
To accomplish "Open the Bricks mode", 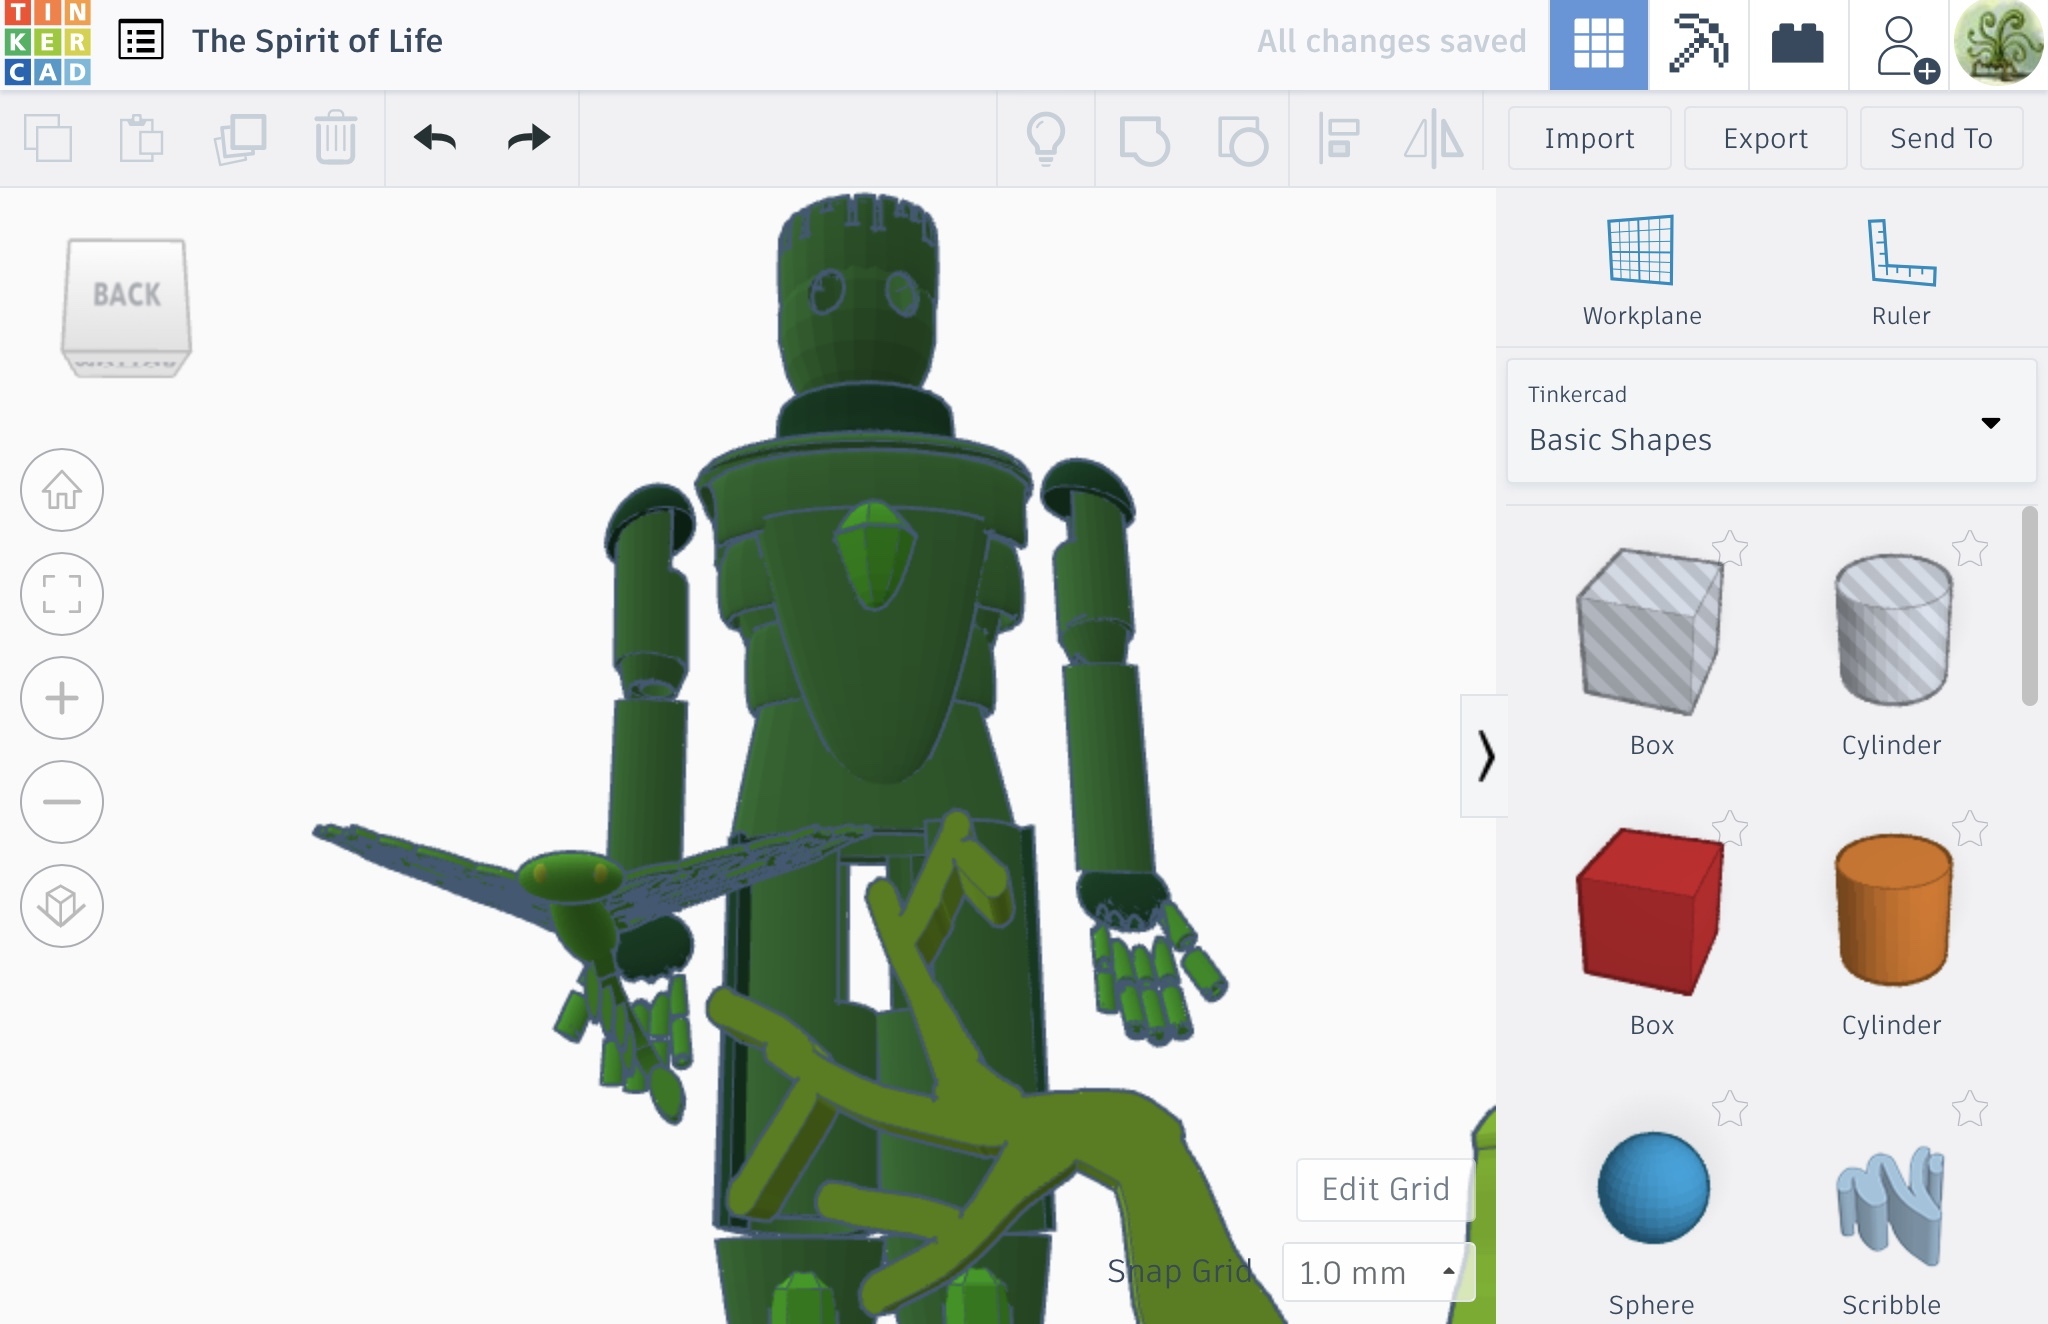I will tap(1797, 45).
